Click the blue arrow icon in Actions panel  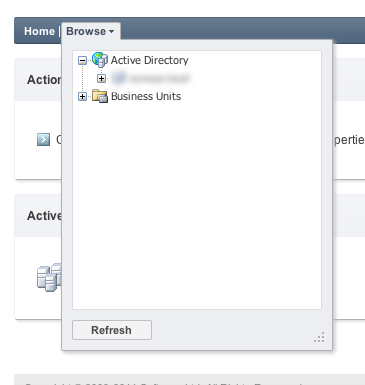43,139
